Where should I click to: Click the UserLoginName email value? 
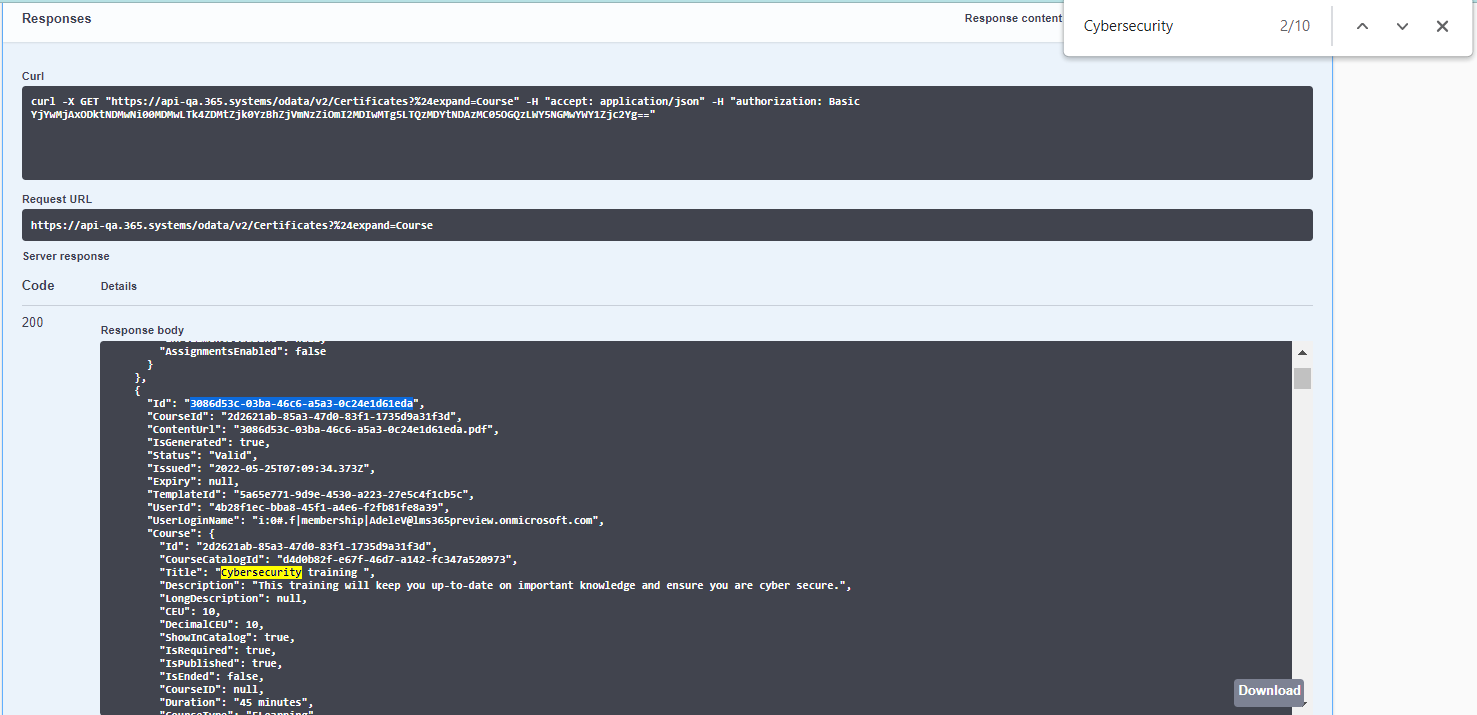click(x=420, y=520)
